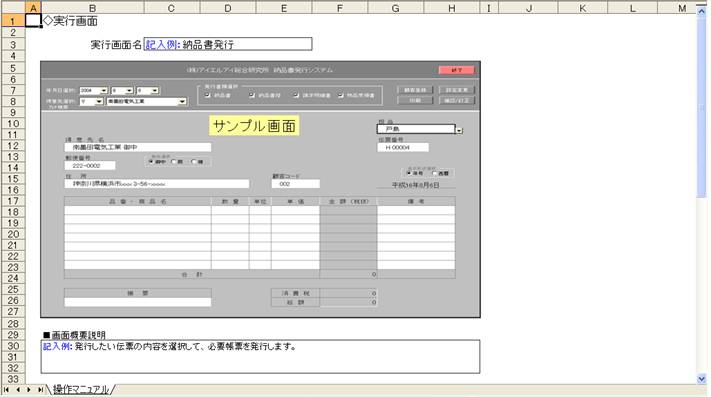
Task: Click the 印刷 button in sample screen
Action: pyautogui.click(x=415, y=101)
